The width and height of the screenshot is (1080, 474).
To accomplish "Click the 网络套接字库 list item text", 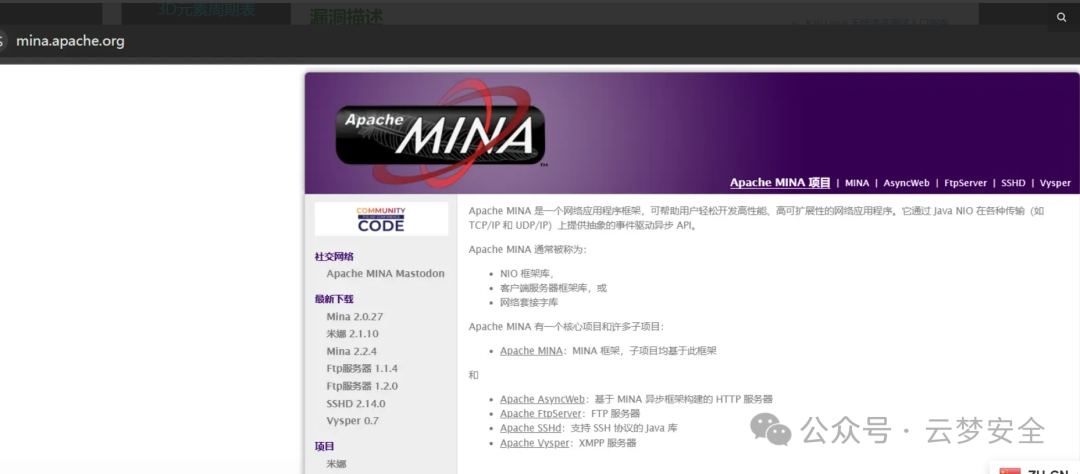I will click(529, 302).
